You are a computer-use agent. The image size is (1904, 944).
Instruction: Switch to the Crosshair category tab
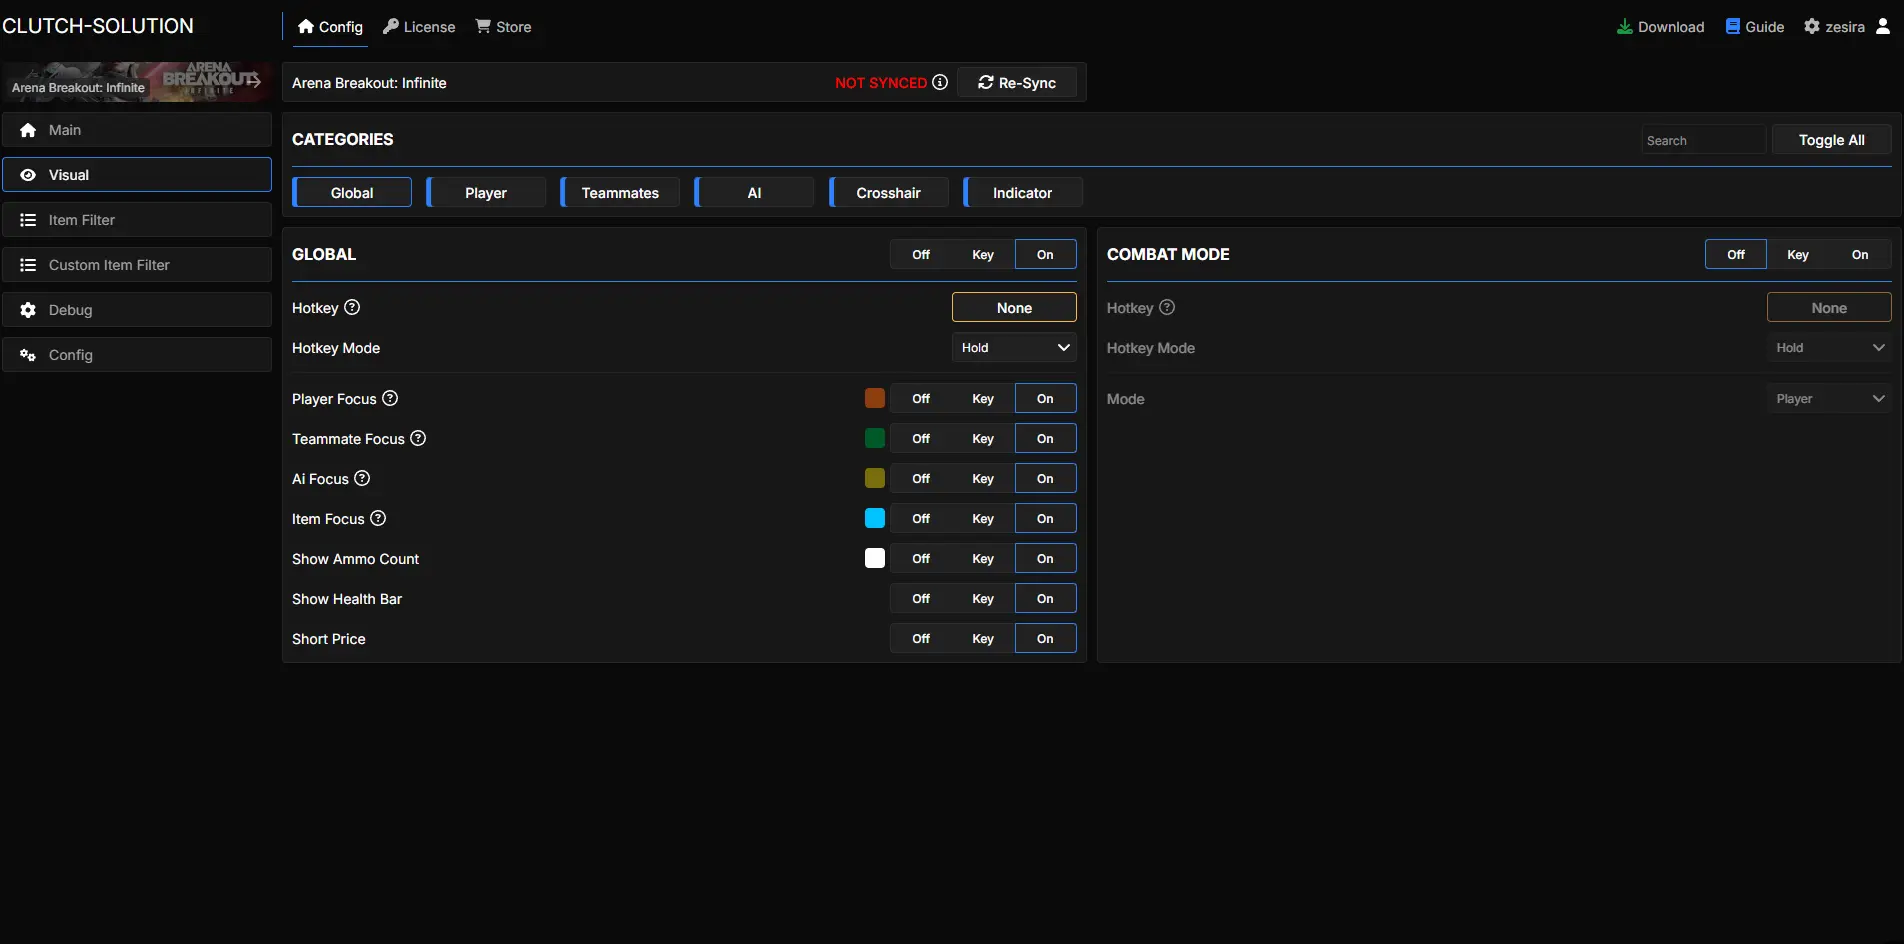point(888,192)
